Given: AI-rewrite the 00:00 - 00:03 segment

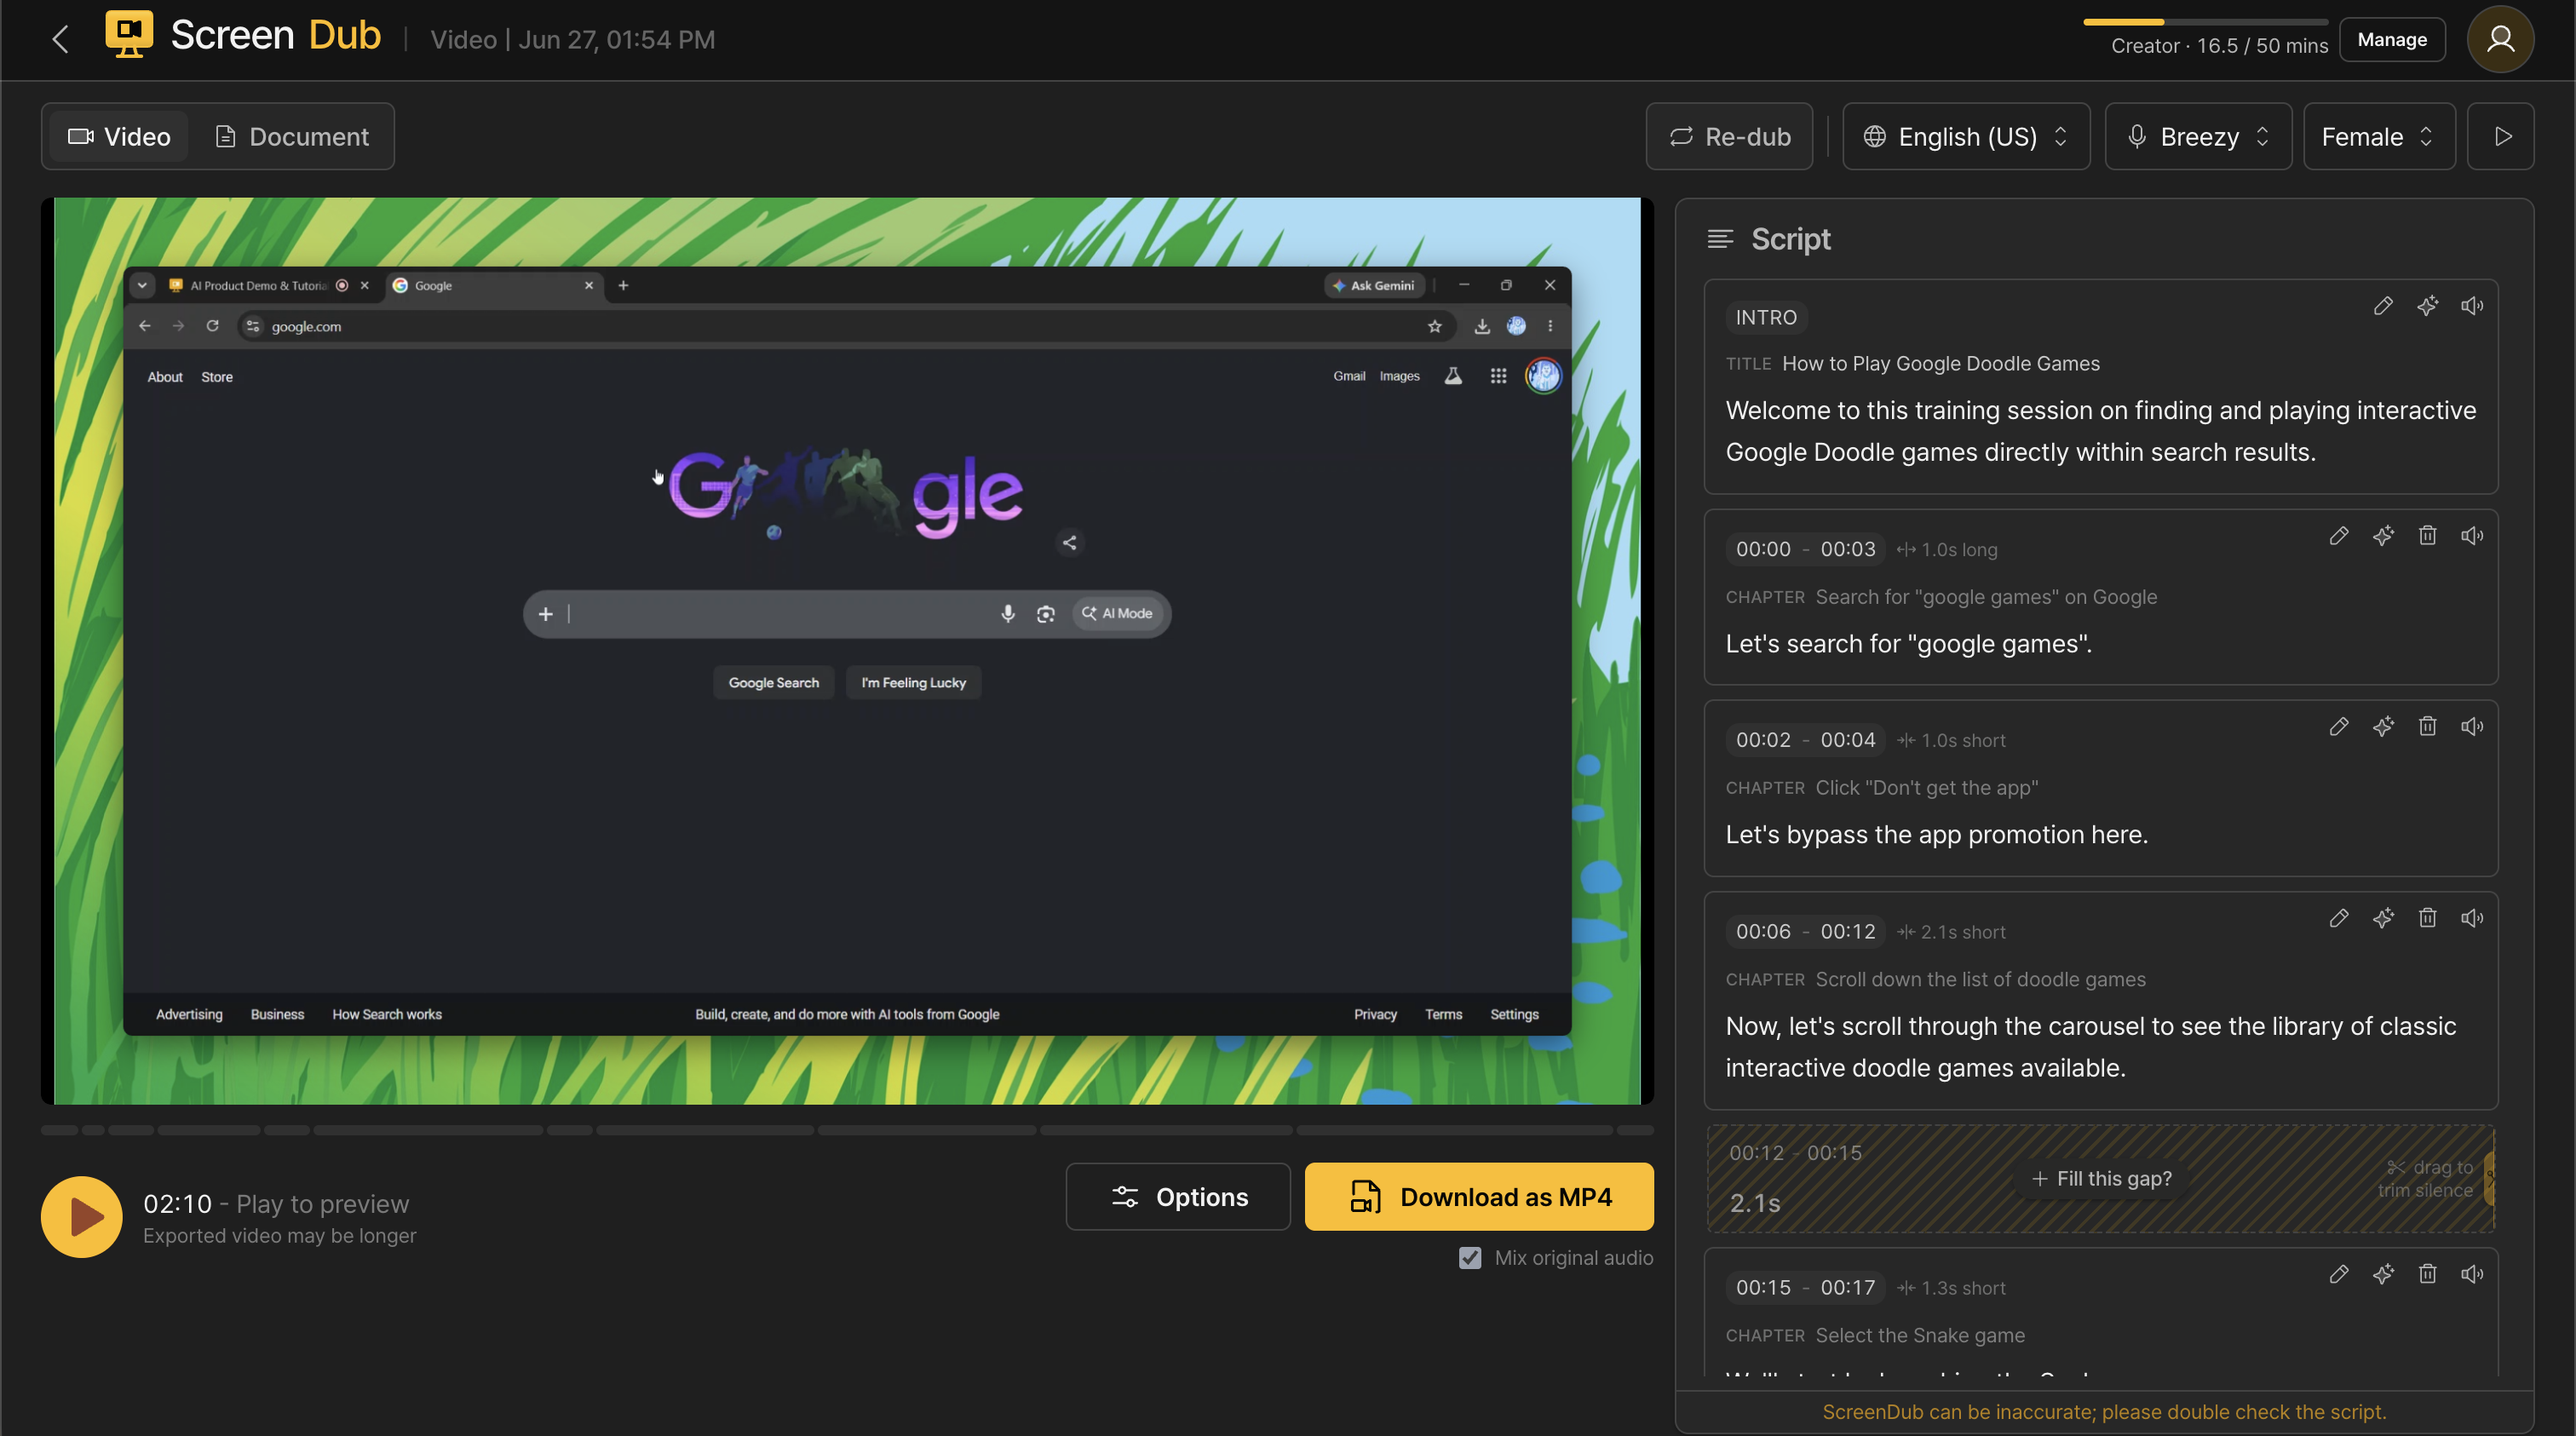Looking at the screenshot, I should pos(2383,536).
